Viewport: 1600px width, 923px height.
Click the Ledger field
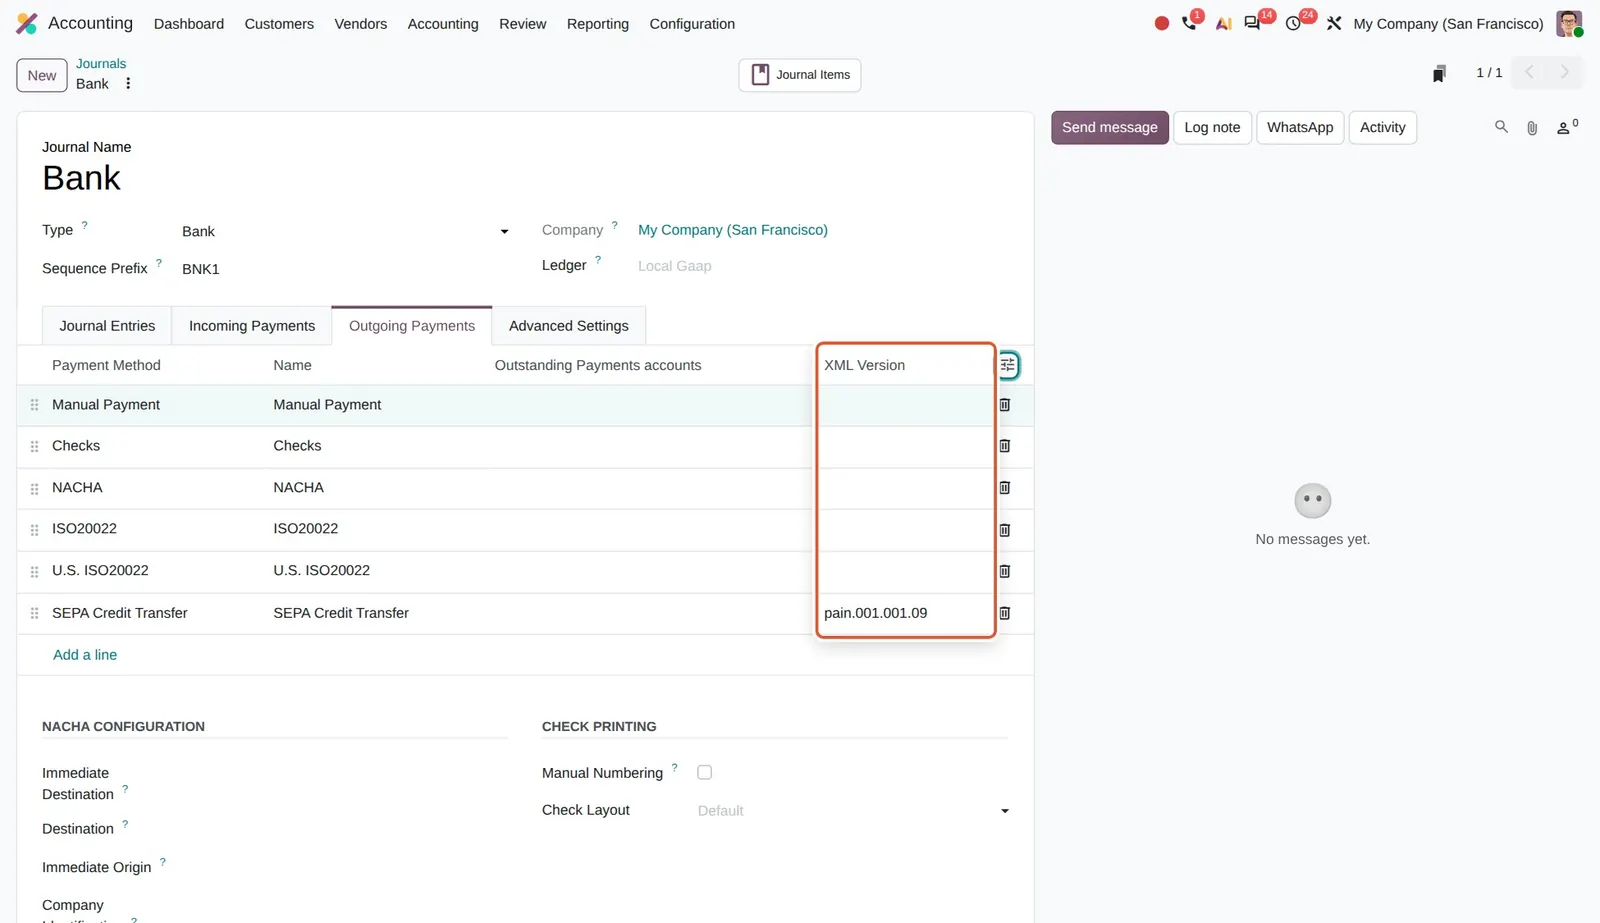(822, 266)
